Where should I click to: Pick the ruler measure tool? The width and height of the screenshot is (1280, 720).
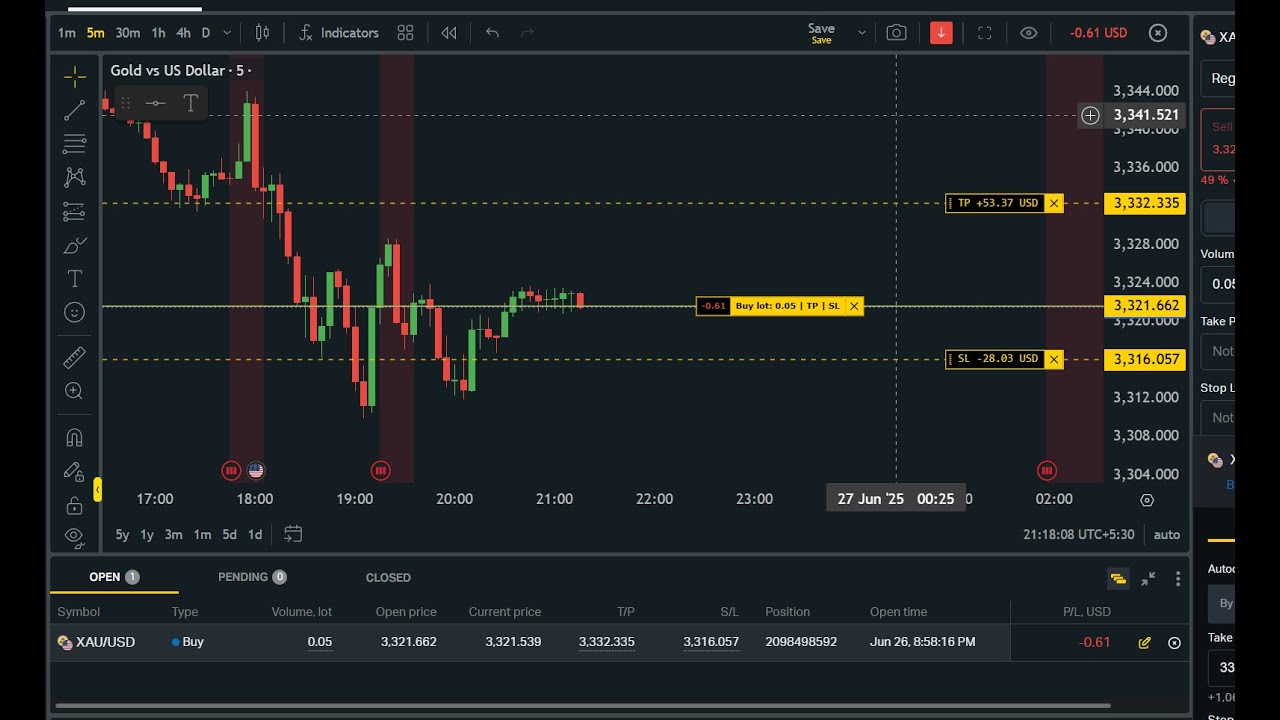pos(74,357)
